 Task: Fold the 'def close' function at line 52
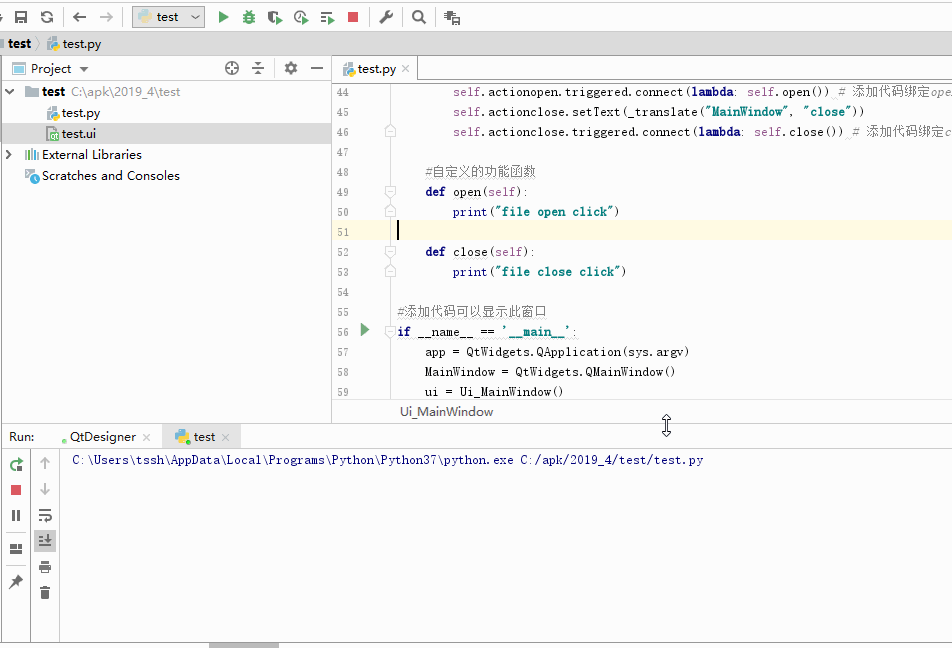[390, 251]
